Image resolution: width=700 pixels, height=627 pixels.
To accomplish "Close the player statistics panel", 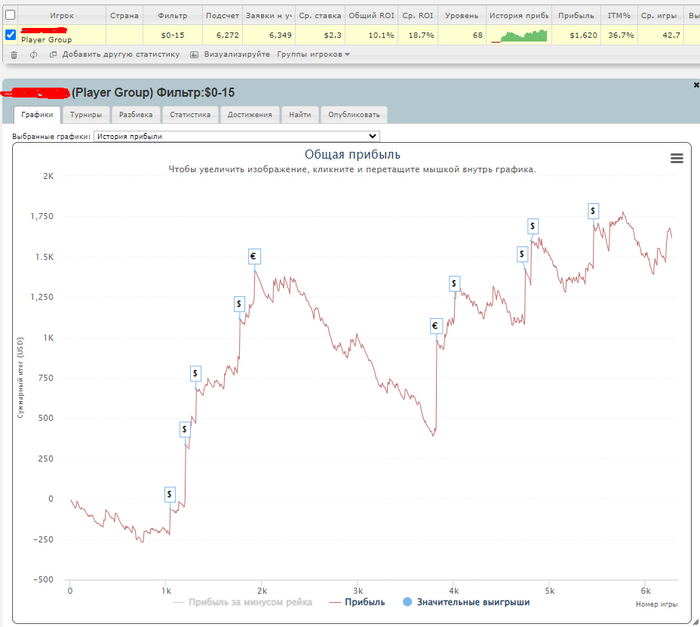I will [x=696, y=85].
